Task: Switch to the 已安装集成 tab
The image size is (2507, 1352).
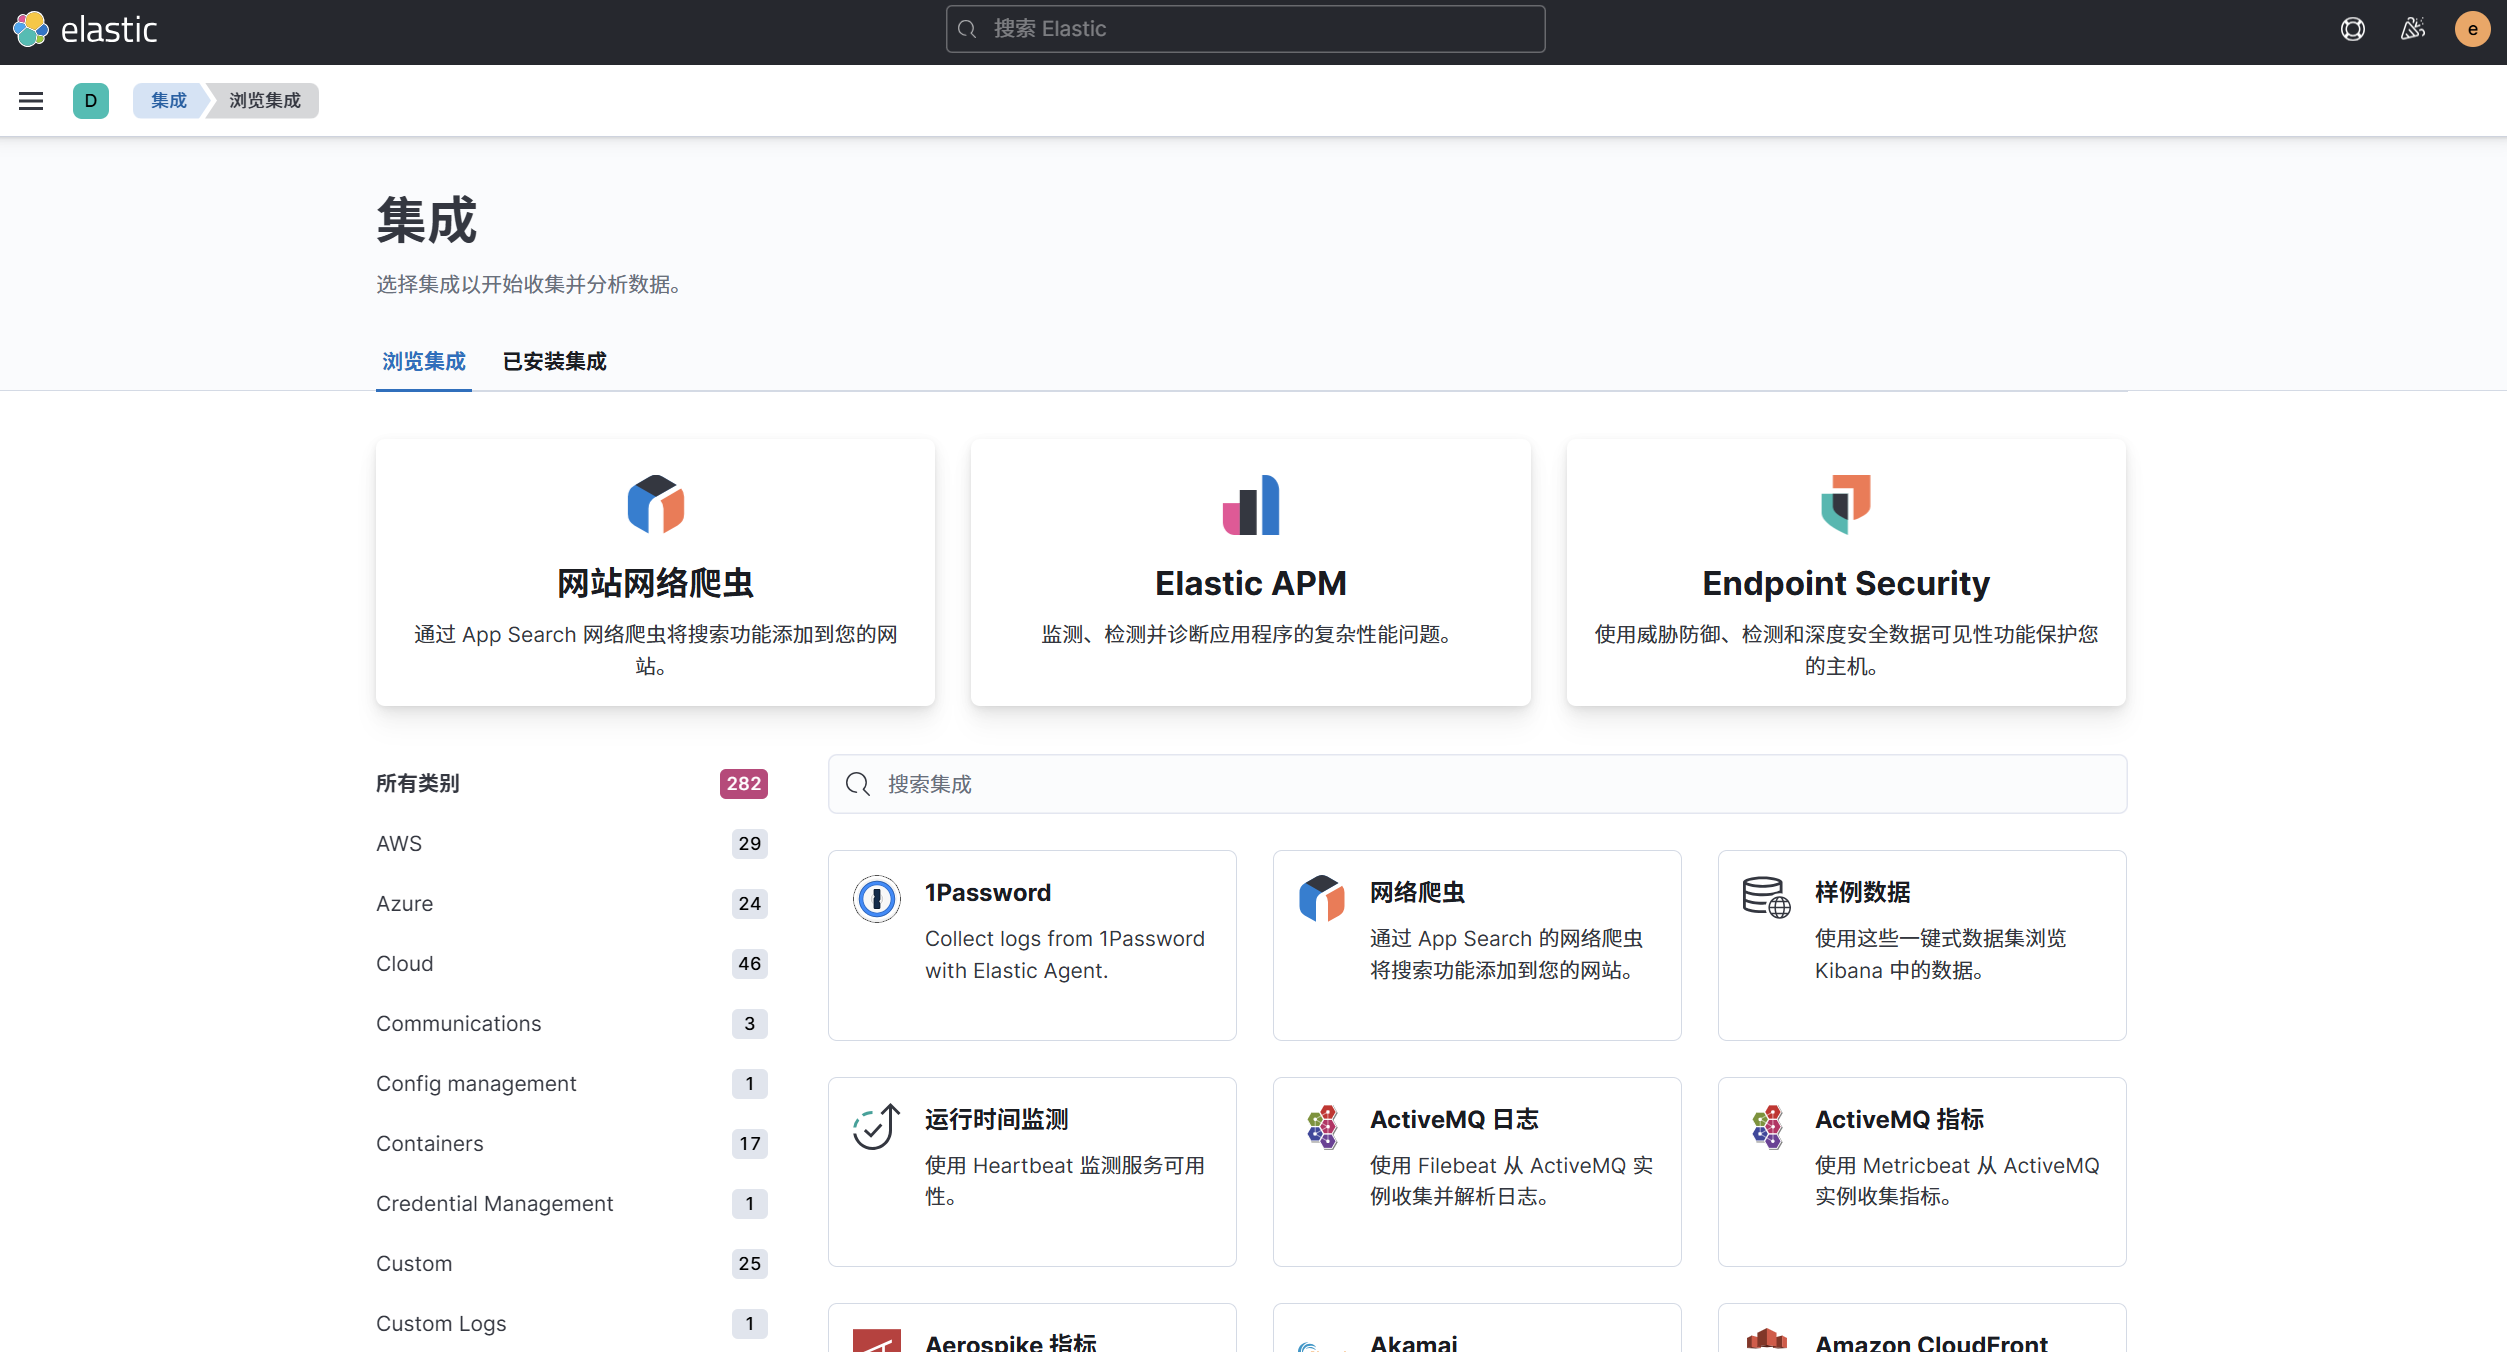Action: pos(554,361)
